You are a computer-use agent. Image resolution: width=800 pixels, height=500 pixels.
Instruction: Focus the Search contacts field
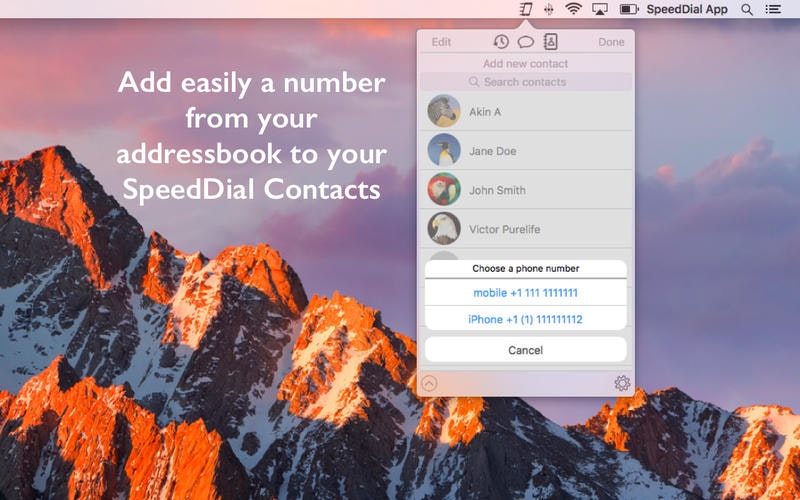point(526,82)
